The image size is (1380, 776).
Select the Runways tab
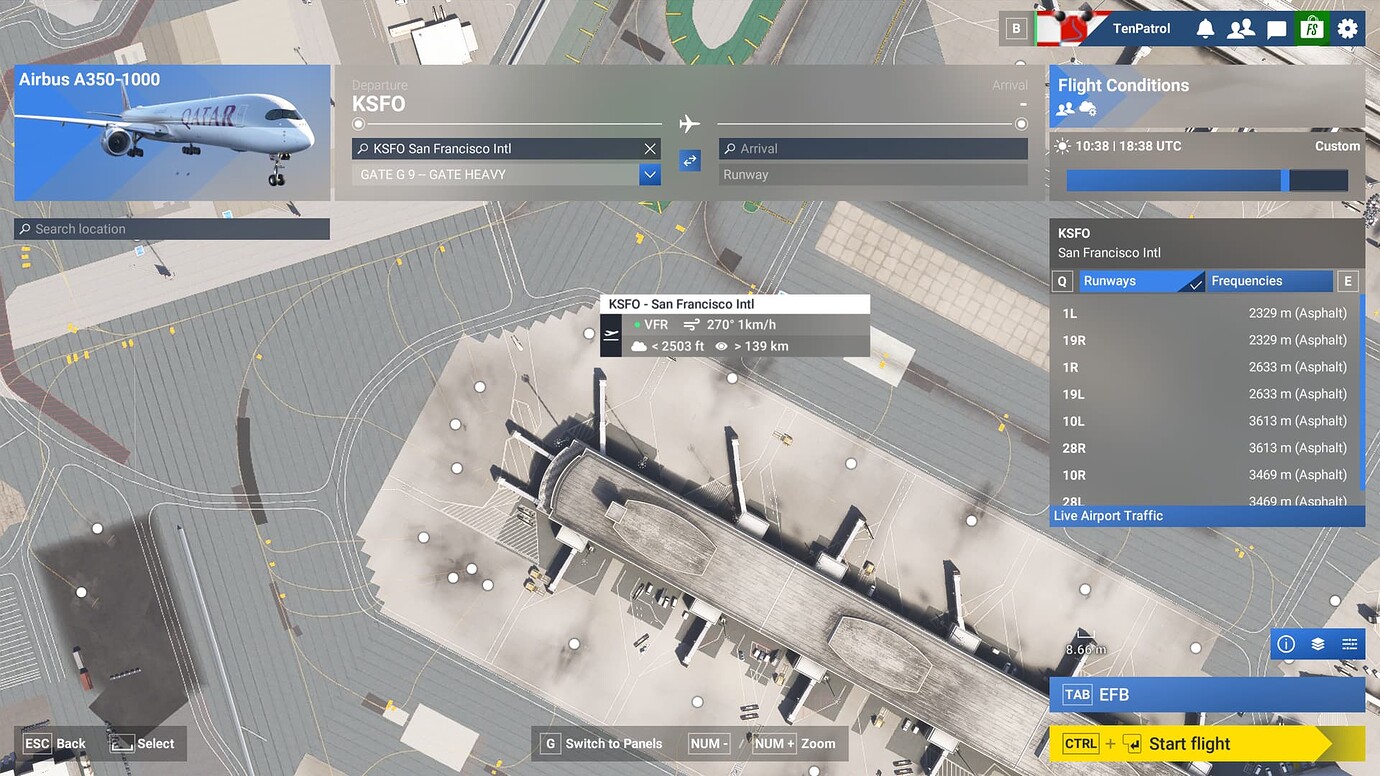1140,281
